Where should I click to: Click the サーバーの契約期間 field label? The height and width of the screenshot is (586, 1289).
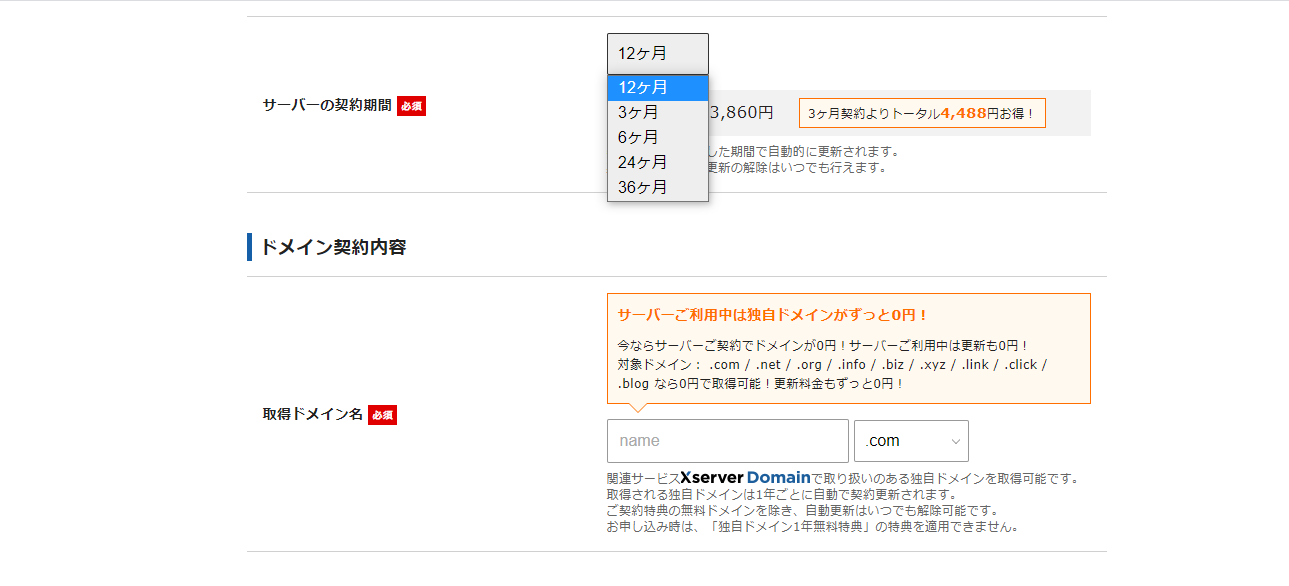(327, 105)
